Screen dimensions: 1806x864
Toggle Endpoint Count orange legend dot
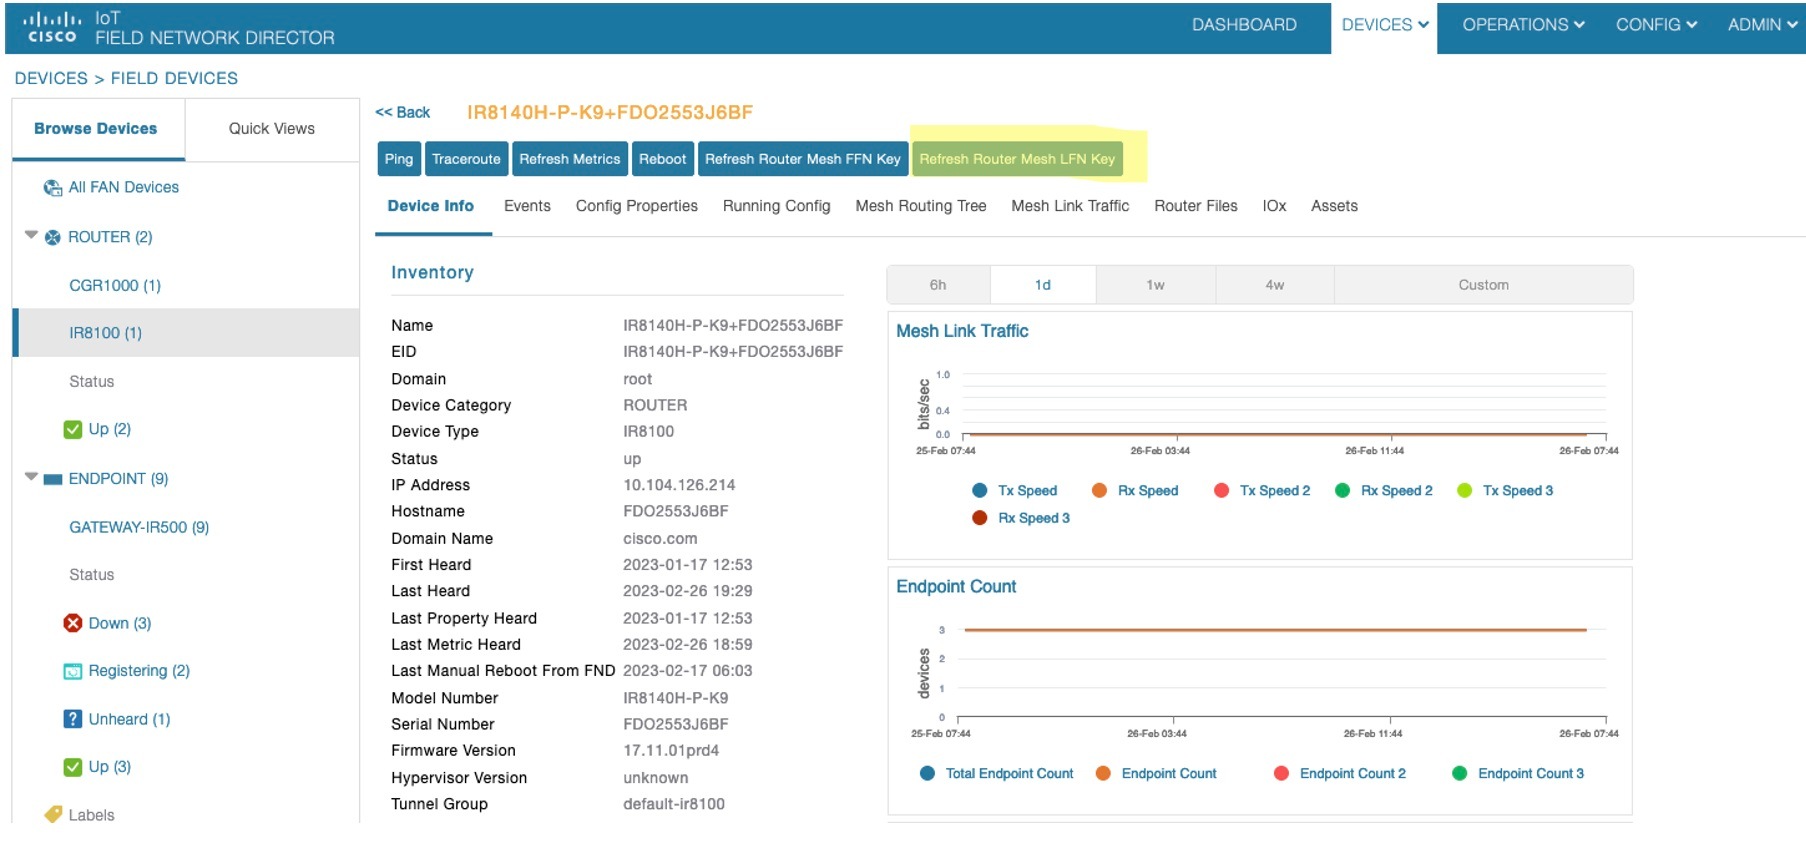point(1104,774)
